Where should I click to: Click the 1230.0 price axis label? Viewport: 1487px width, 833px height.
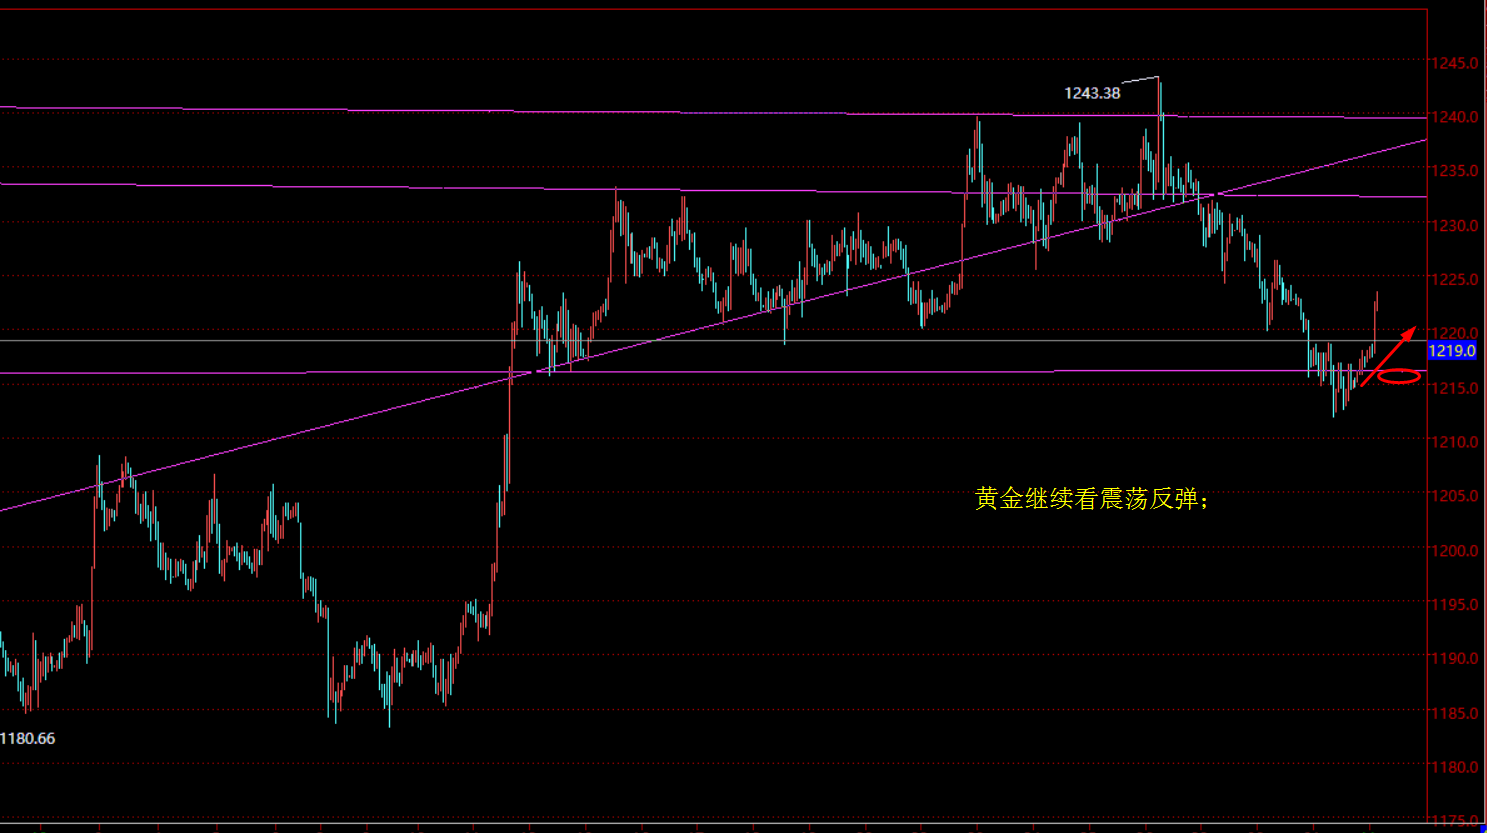1454,226
